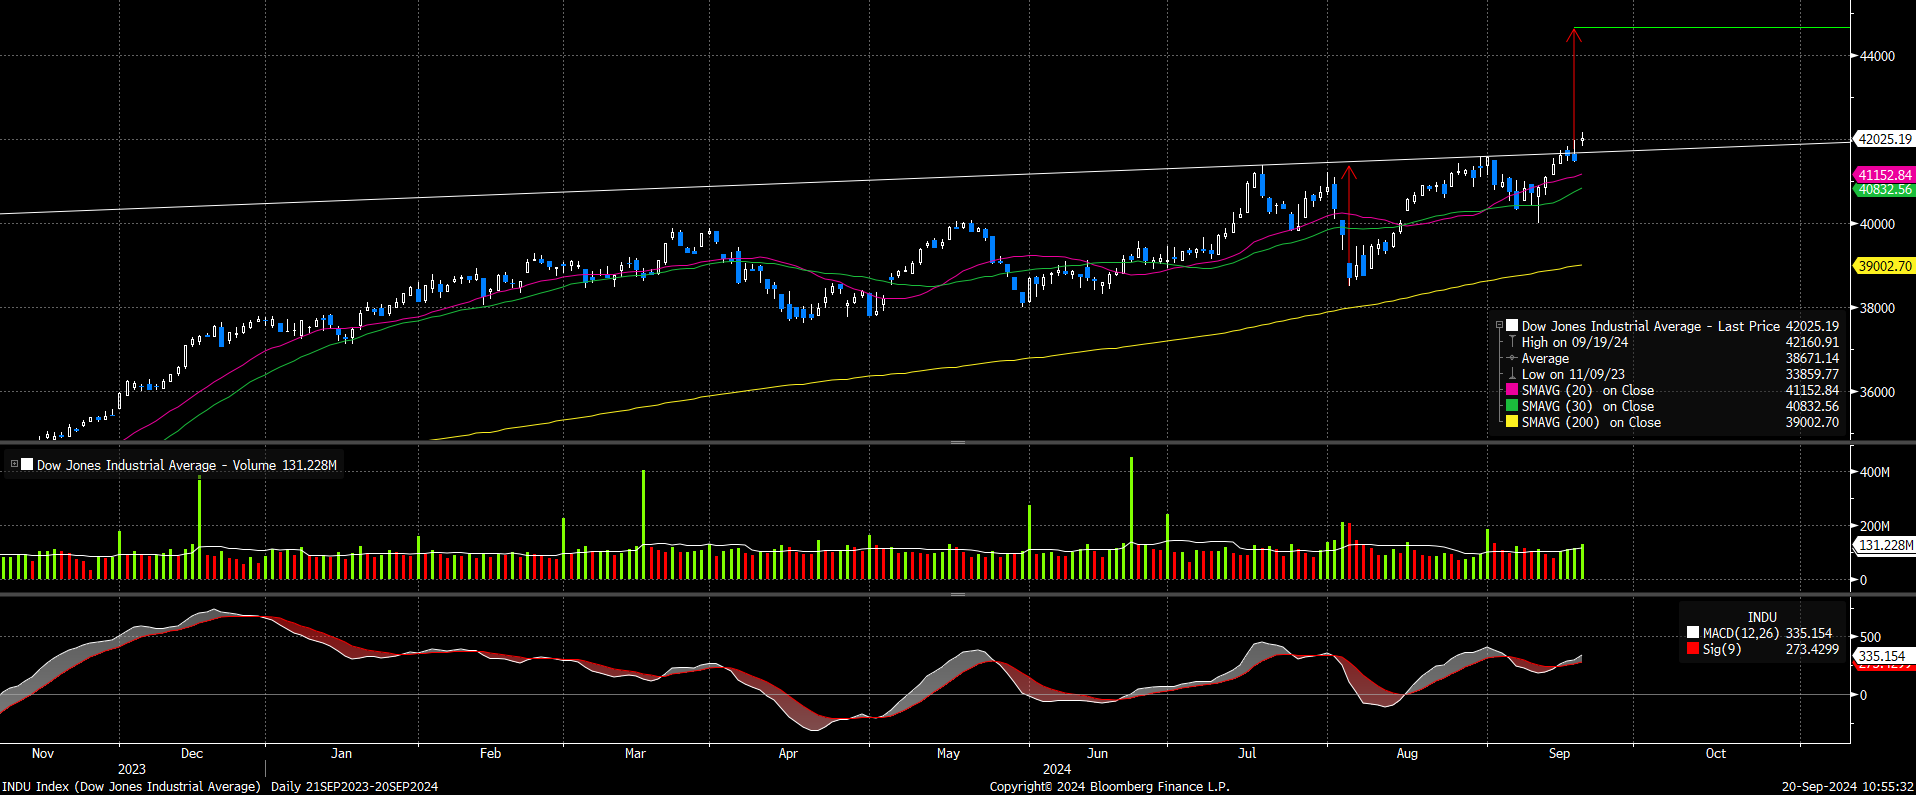This screenshot has width=1916, height=795.
Task: Click the magenta 41152.84 axis tag
Action: (1884, 175)
